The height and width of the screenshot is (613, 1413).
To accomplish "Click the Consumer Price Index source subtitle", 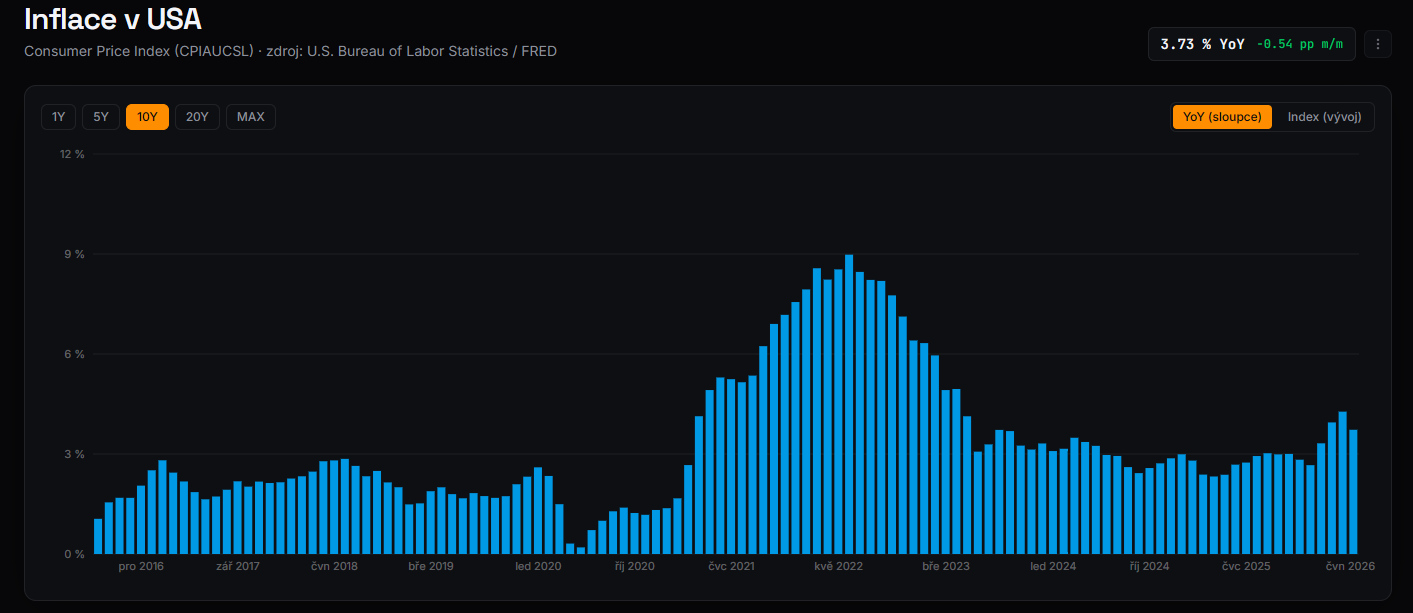I will click(290, 51).
